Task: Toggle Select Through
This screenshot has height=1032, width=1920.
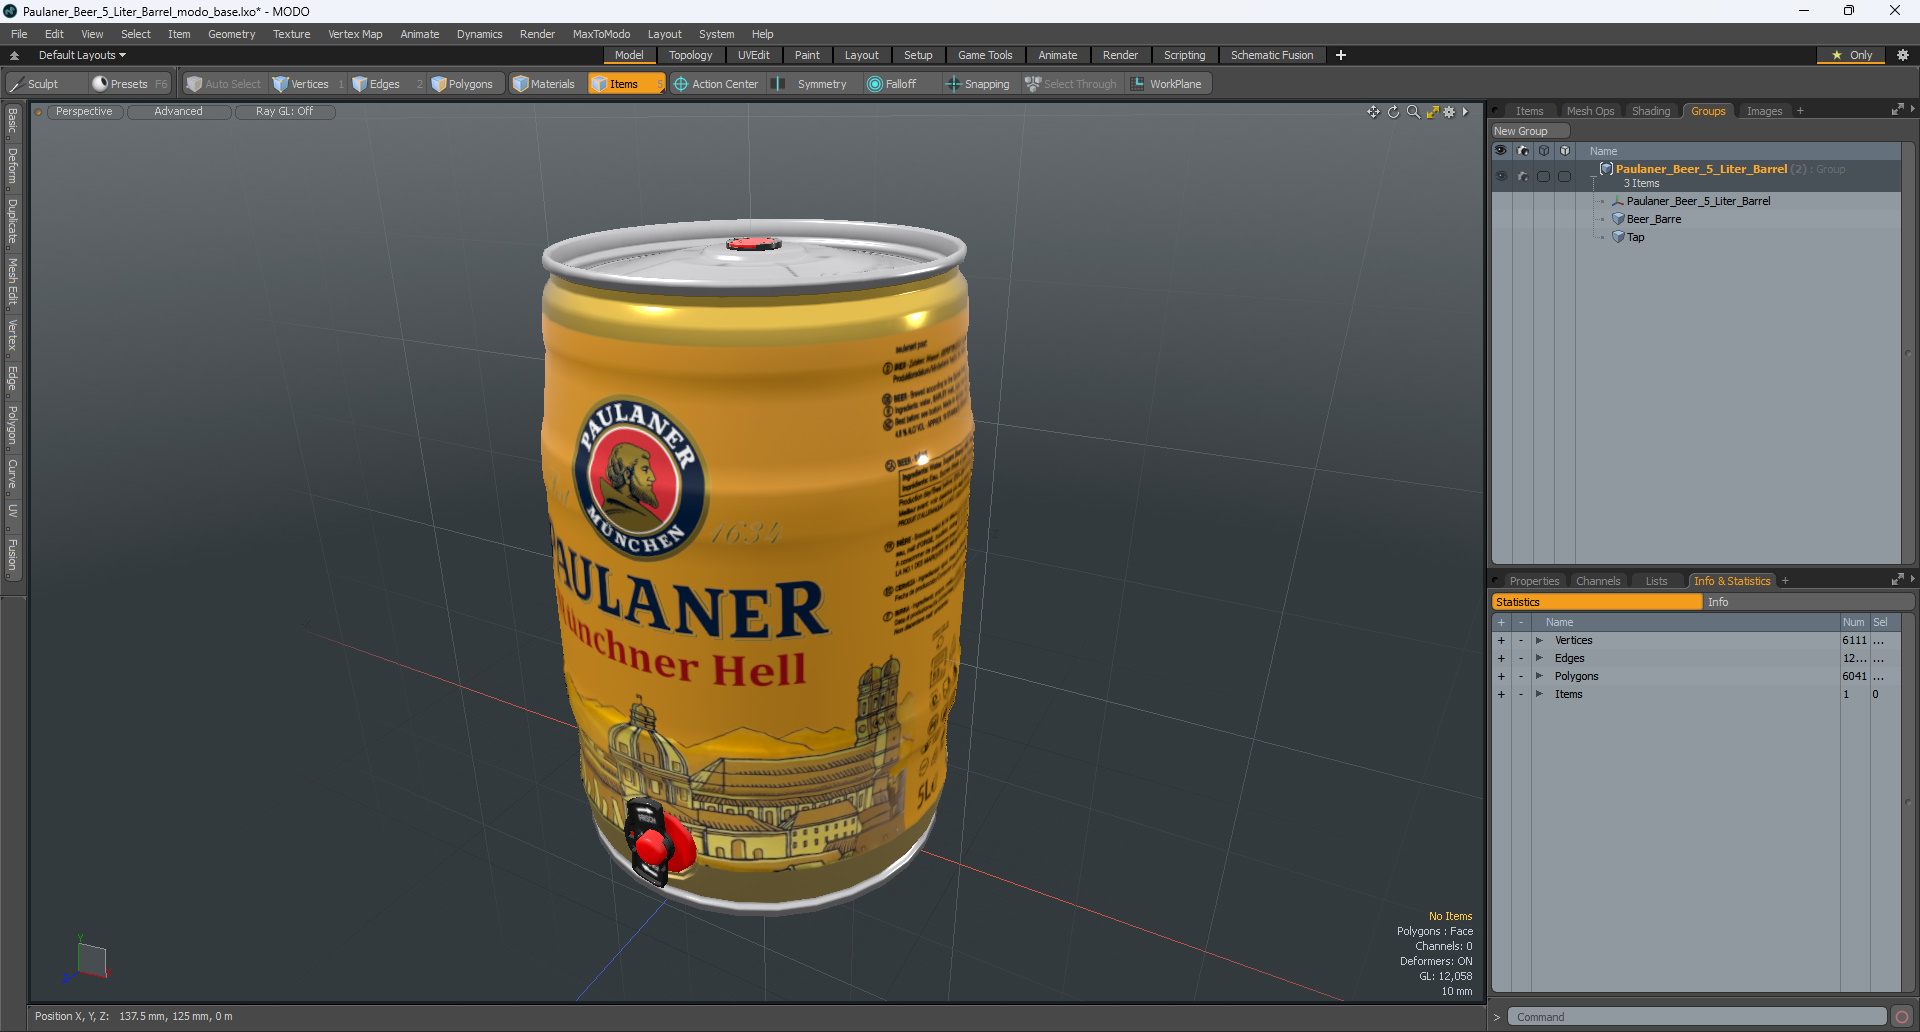Action: (1071, 84)
